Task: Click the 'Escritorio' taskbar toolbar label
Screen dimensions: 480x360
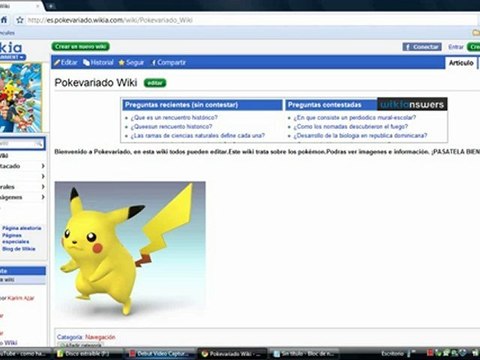Action: [x=392, y=353]
